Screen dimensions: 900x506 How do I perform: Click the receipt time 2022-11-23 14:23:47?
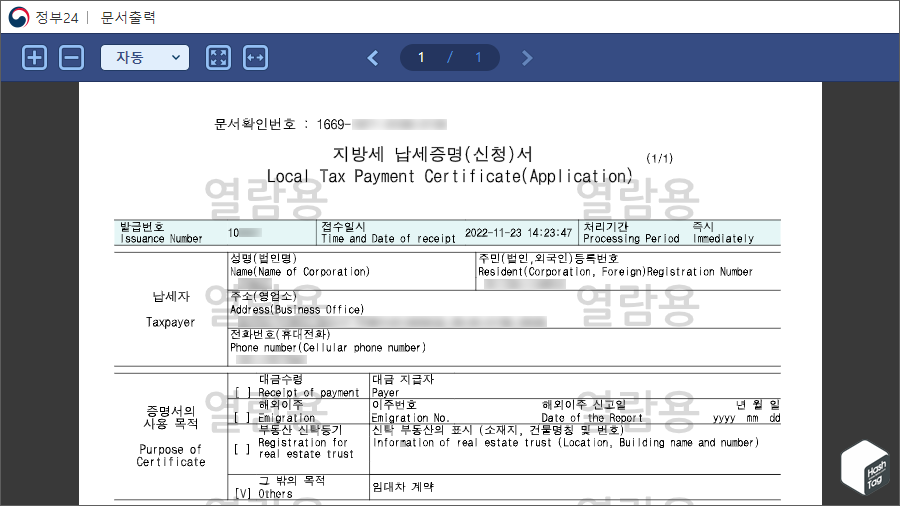click(518, 233)
